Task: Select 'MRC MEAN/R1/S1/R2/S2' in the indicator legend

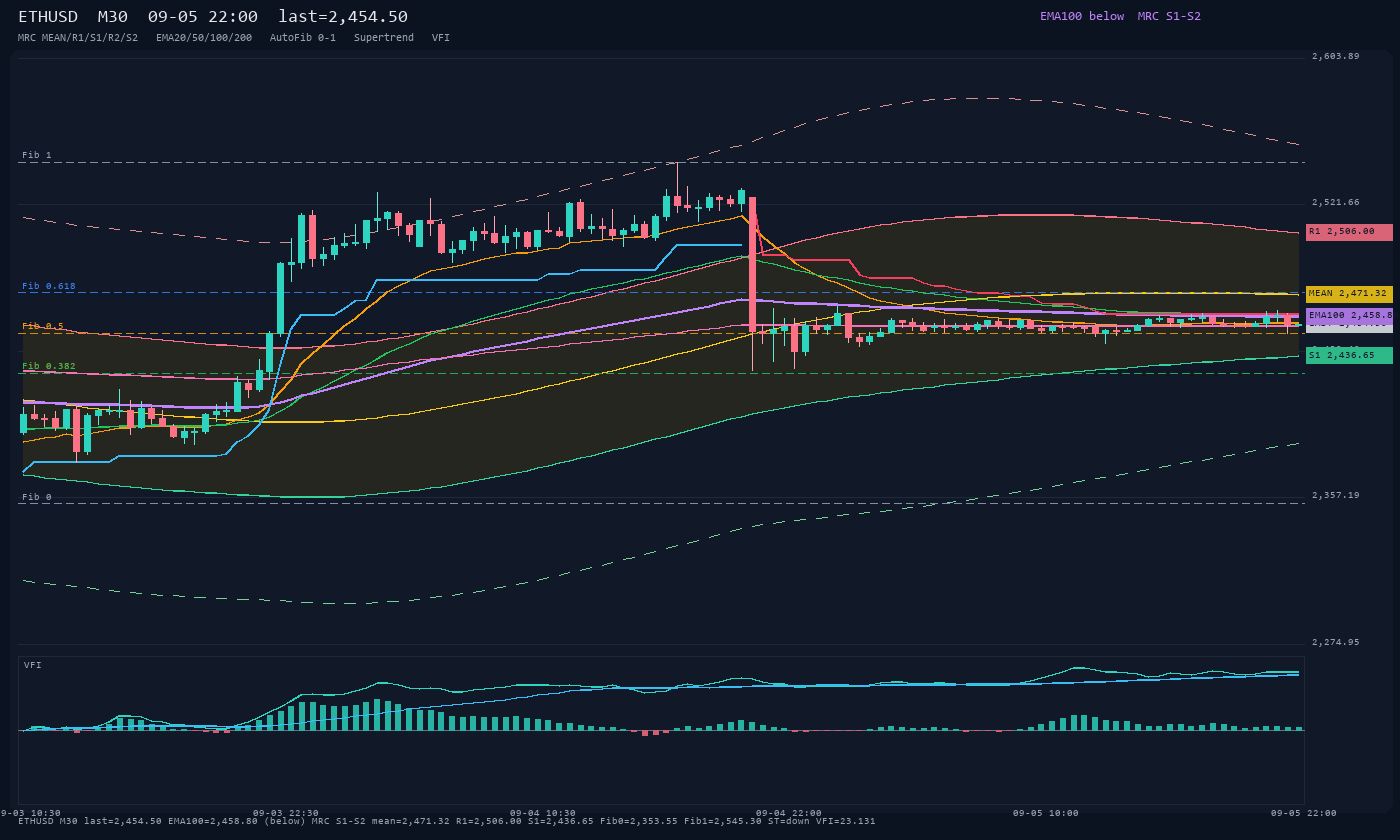Action: click(78, 38)
